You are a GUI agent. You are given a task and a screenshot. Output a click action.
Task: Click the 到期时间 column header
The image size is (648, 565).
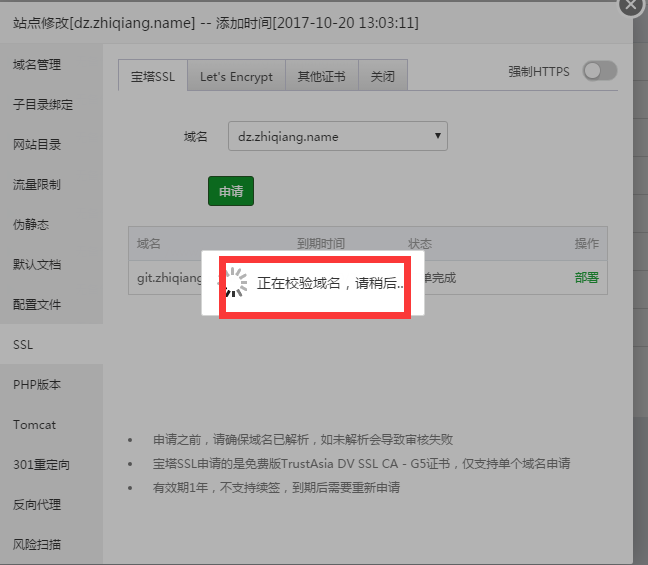point(321,243)
